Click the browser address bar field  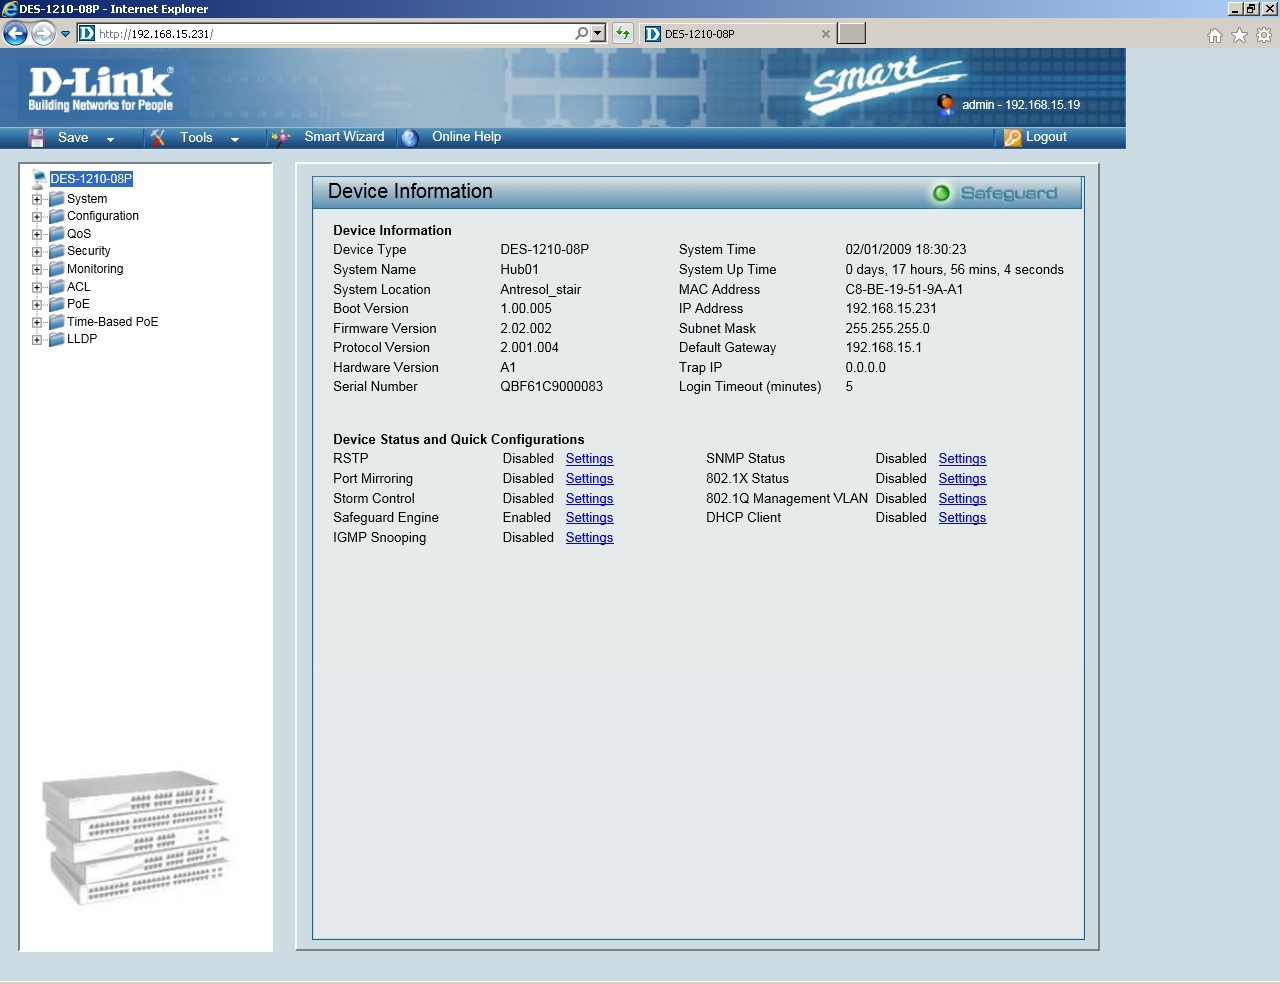(330, 34)
